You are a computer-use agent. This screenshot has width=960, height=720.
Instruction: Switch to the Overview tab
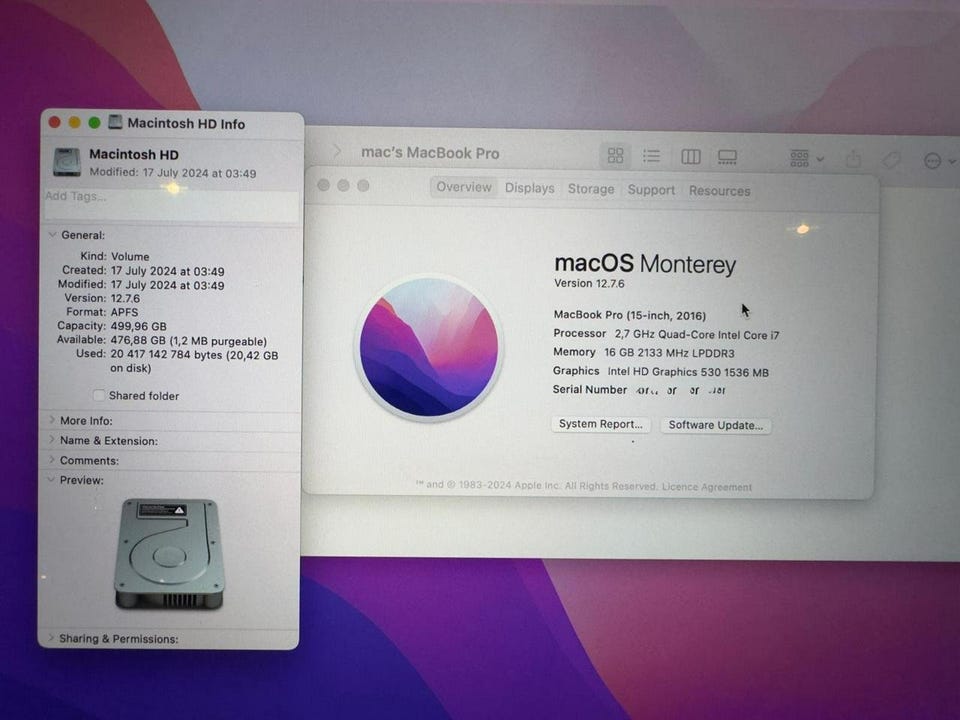(464, 187)
